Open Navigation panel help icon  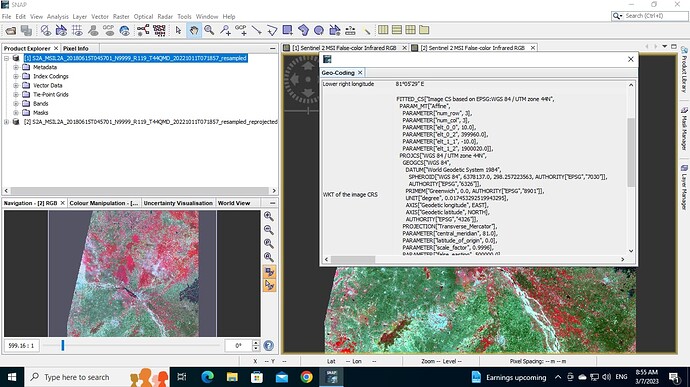coord(269,346)
